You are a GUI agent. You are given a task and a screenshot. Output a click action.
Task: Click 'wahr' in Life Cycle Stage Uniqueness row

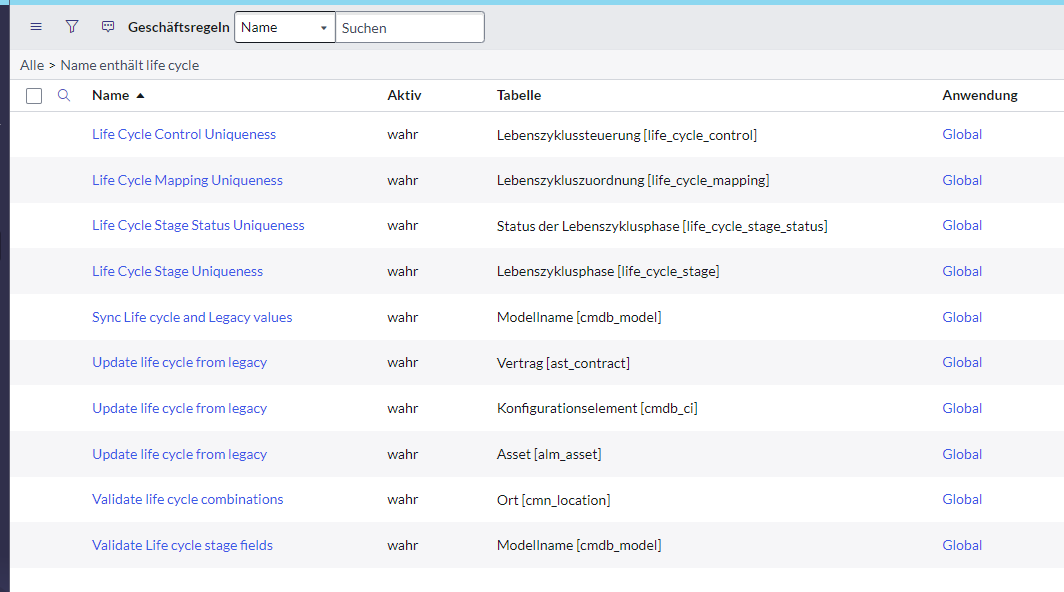[x=403, y=272]
